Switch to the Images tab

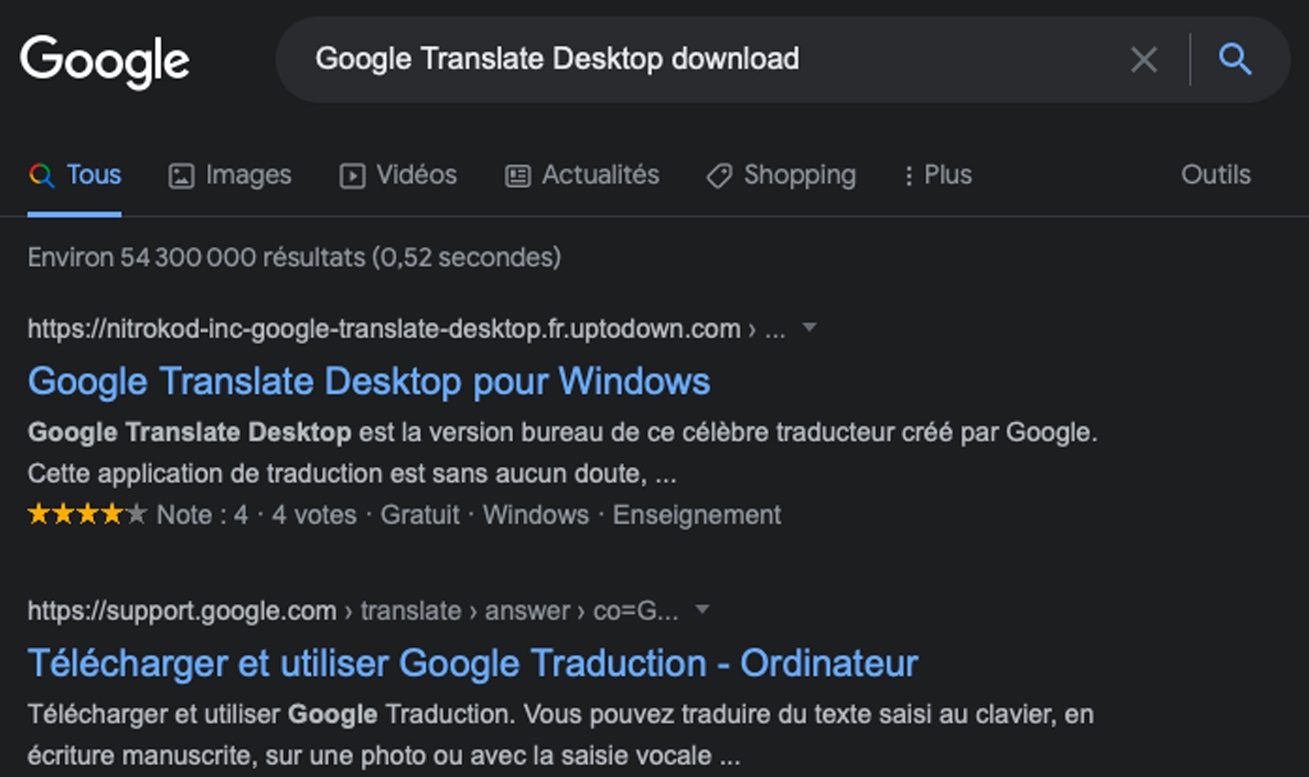[230, 175]
